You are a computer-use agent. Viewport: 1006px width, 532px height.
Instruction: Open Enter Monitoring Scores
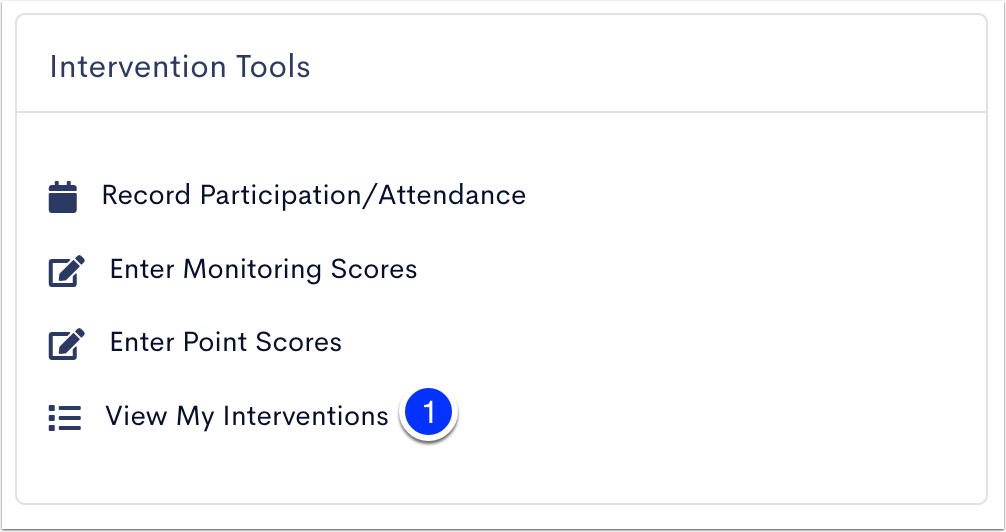[x=264, y=270]
